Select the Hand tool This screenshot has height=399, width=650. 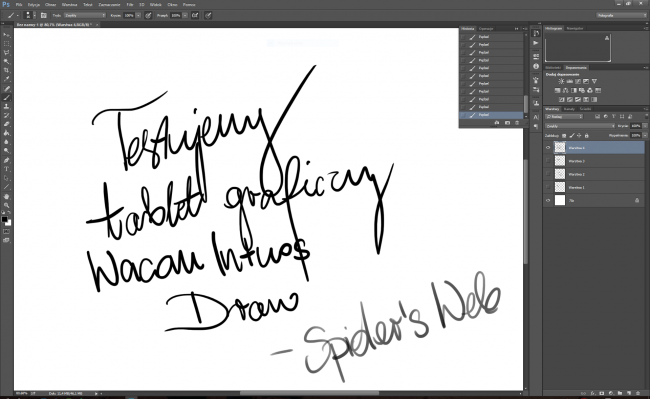(x=6, y=196)
